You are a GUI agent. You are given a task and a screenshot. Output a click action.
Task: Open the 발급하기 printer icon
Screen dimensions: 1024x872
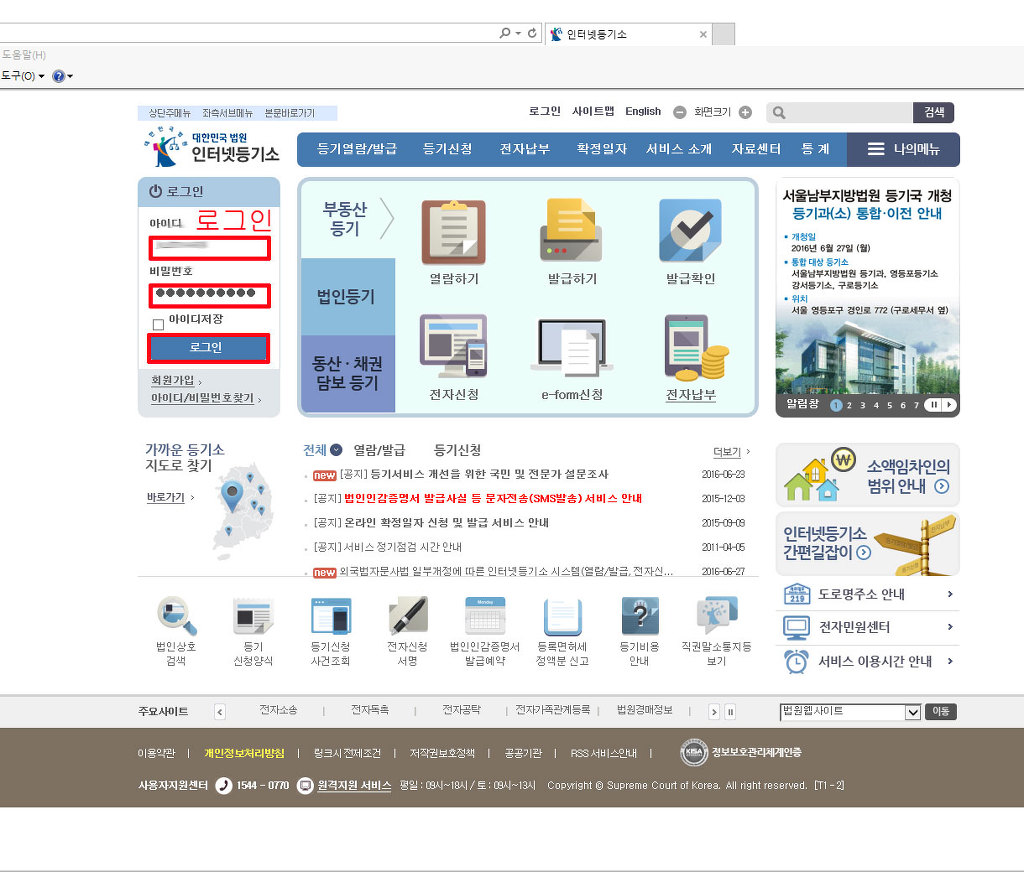[x=571, y=231]
